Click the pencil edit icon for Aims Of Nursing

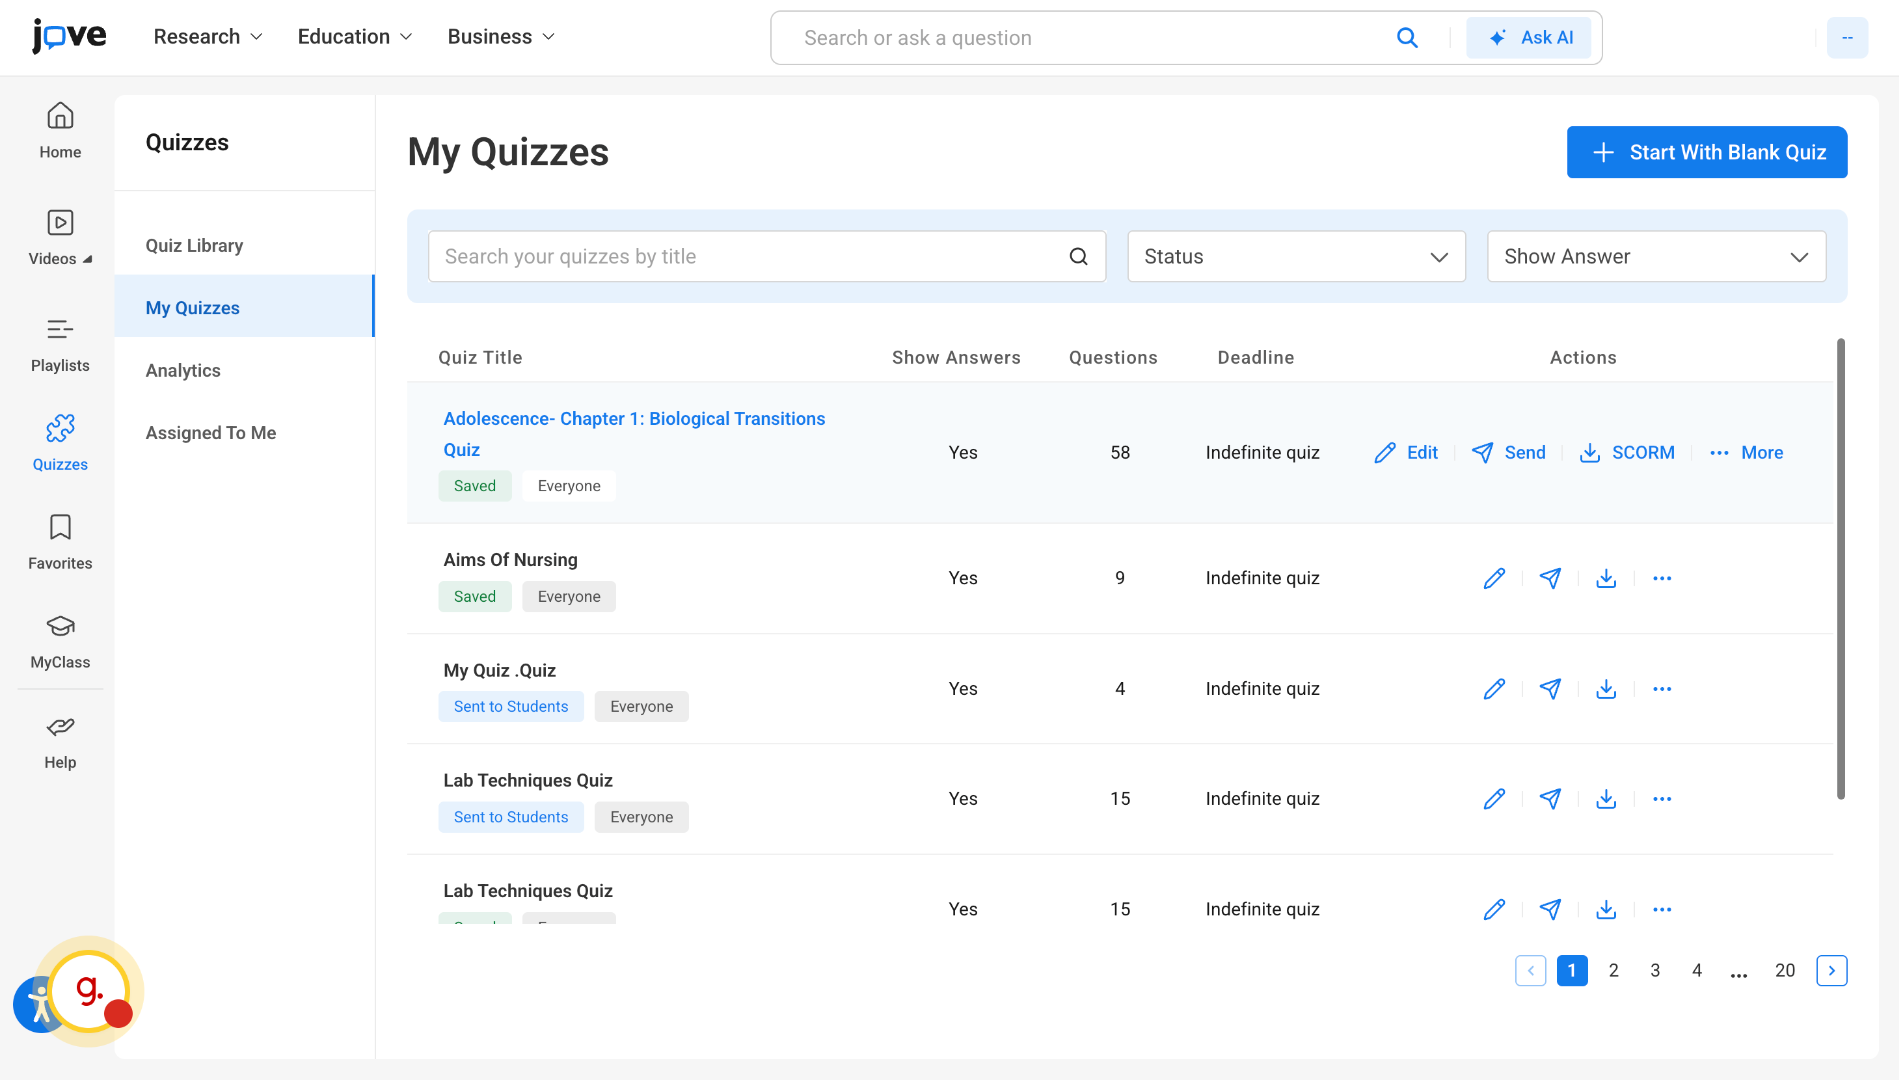coord(1494,579)
